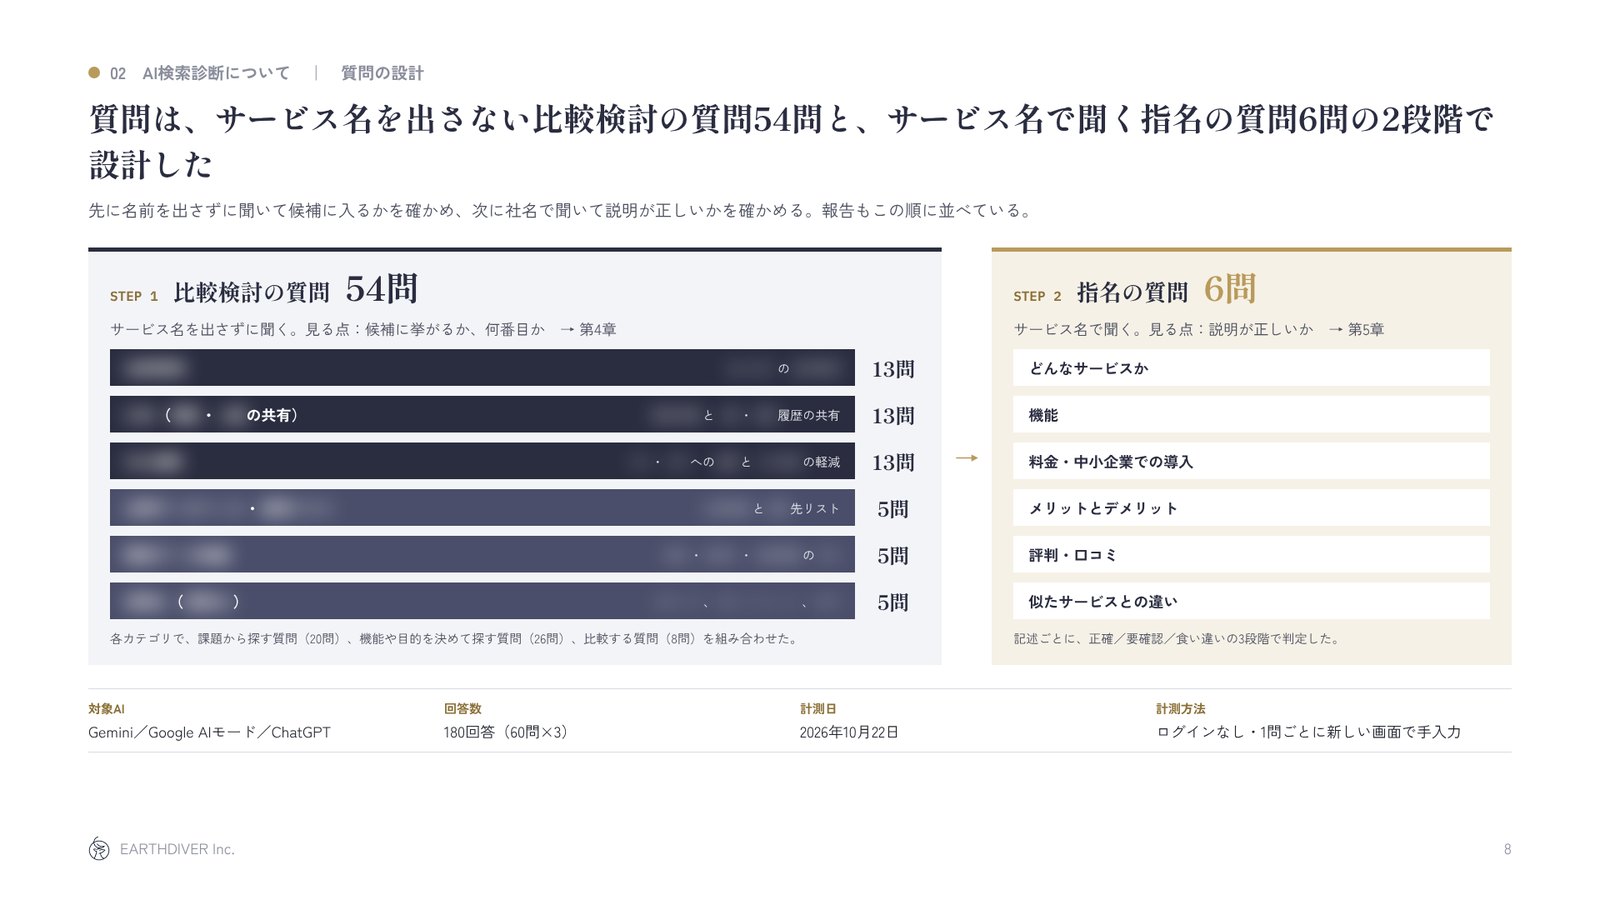
Task: Click the EARTHDIVER logo icon in footer
Action: [99, 849]
